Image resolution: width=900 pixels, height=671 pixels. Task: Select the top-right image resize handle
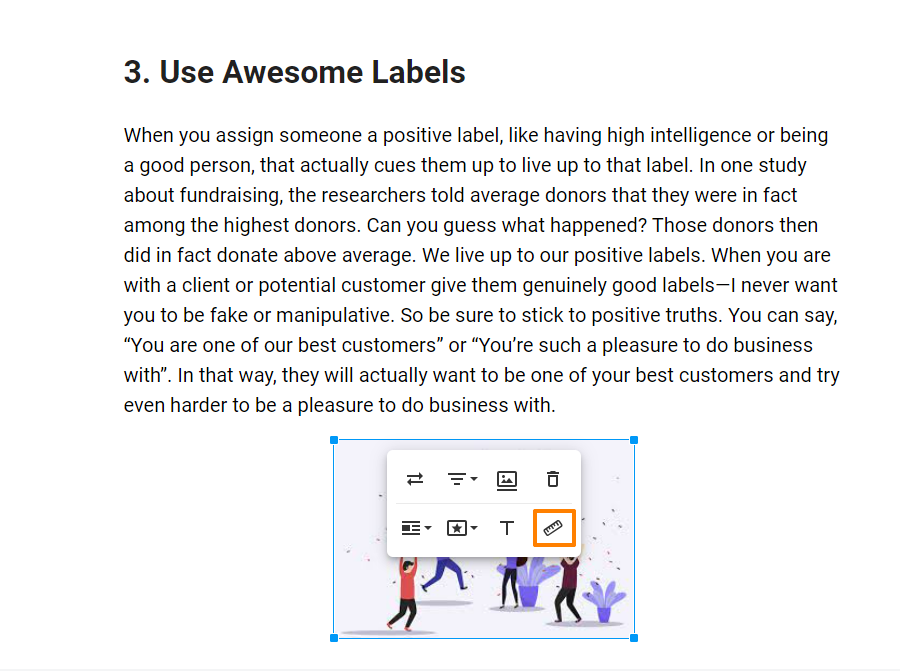point(634,440)
